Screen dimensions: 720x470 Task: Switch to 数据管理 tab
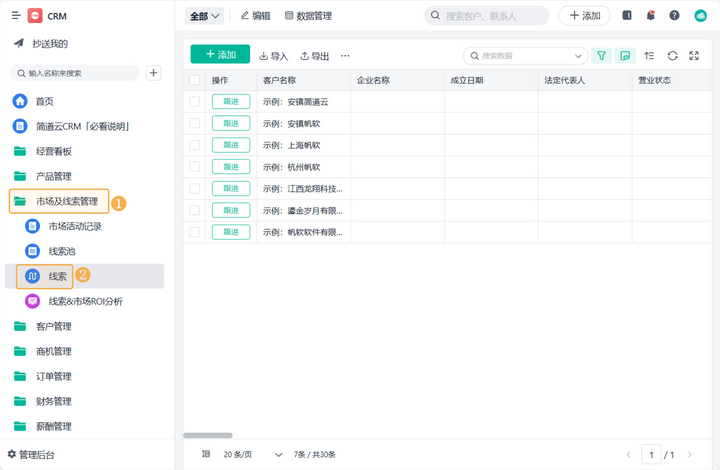point(308,16)
